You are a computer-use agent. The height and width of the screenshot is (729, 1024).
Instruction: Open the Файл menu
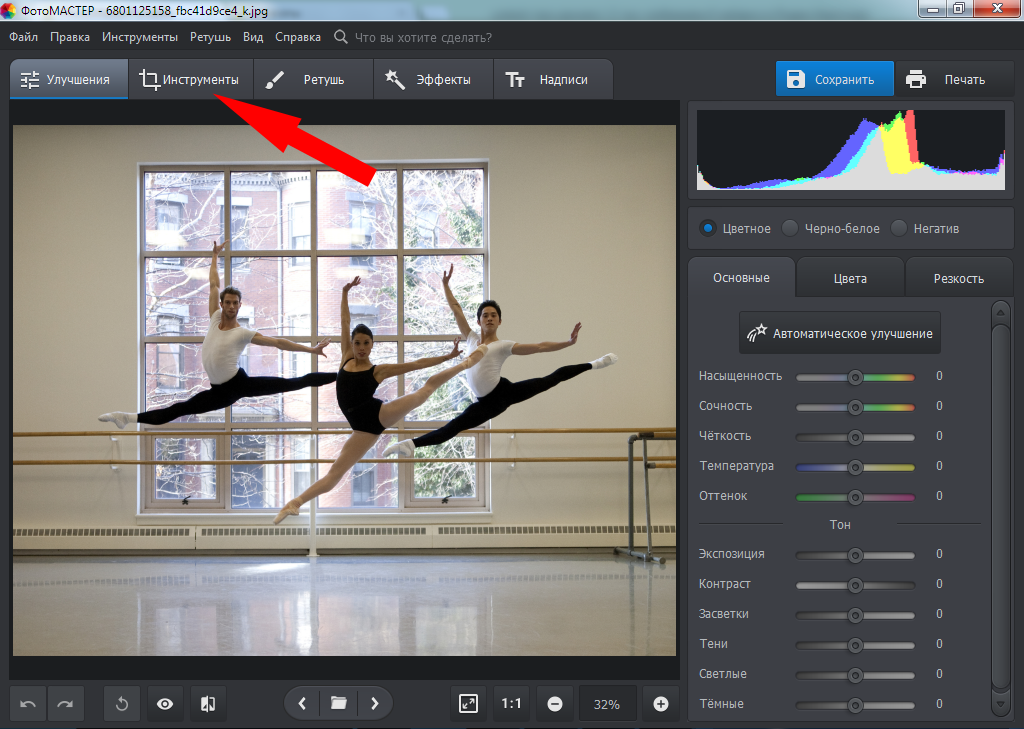click(x=24, y=37)
